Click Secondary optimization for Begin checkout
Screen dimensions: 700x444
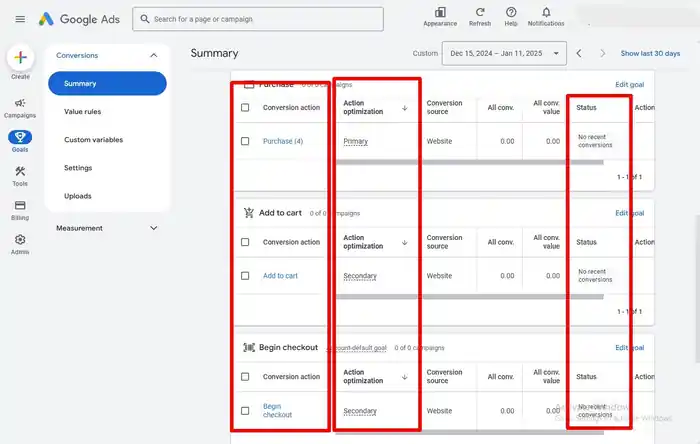[x=360, y=411]
